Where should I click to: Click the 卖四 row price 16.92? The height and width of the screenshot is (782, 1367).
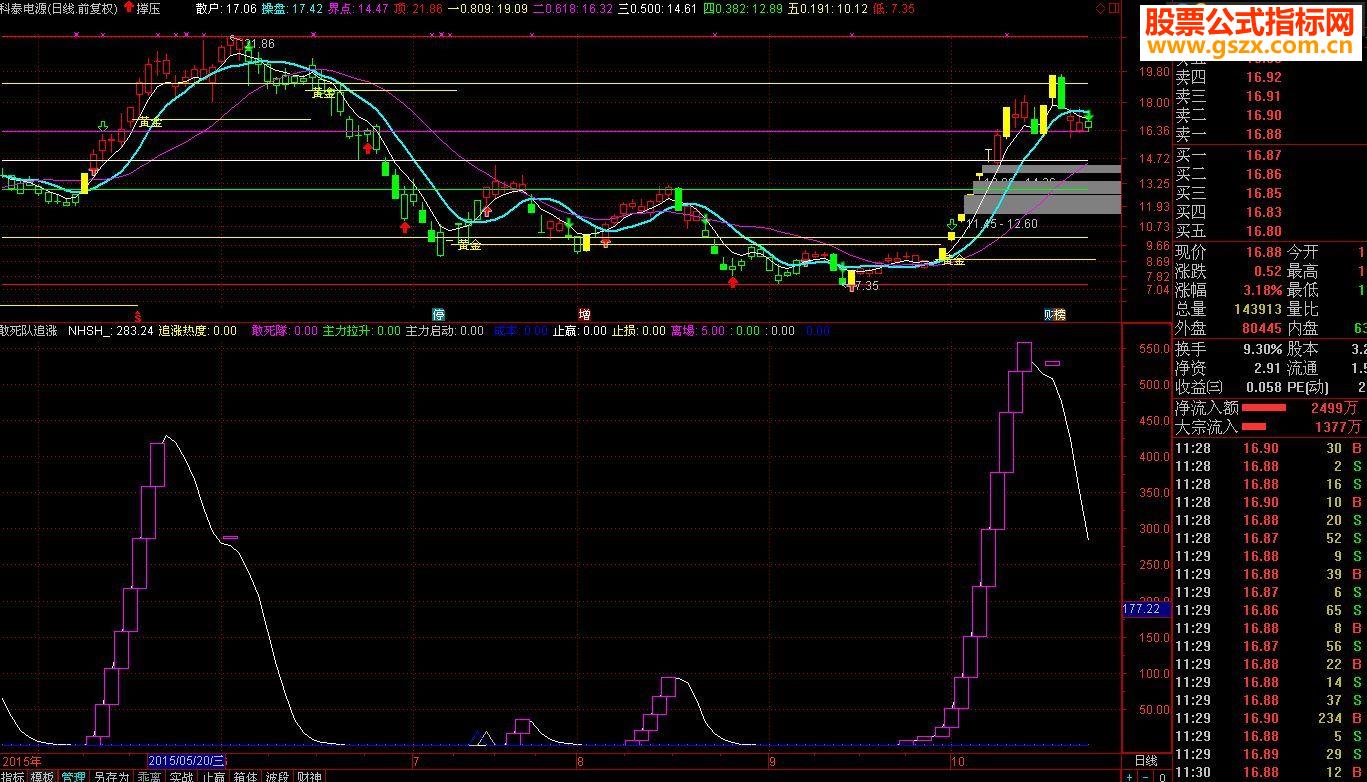coord(1262,78)
